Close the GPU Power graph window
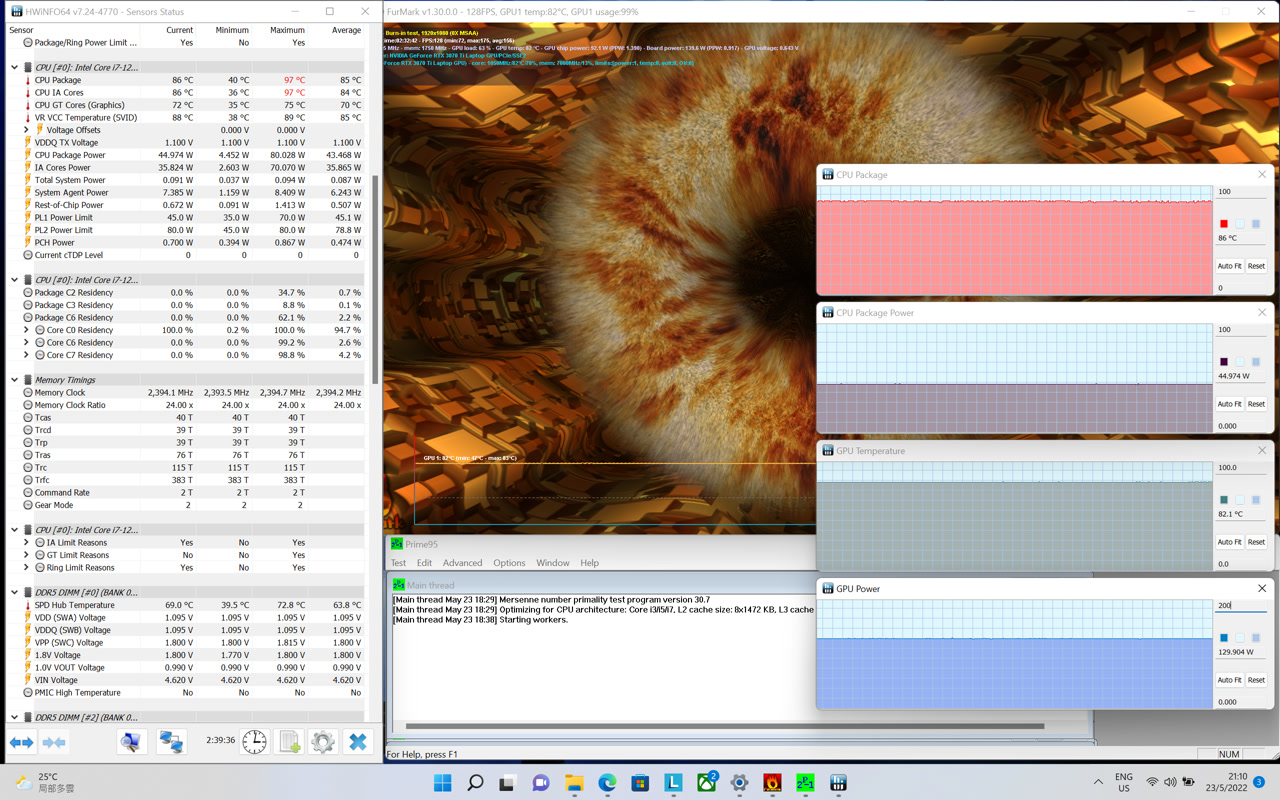 pyautogui.click(x=1262, y=588)
